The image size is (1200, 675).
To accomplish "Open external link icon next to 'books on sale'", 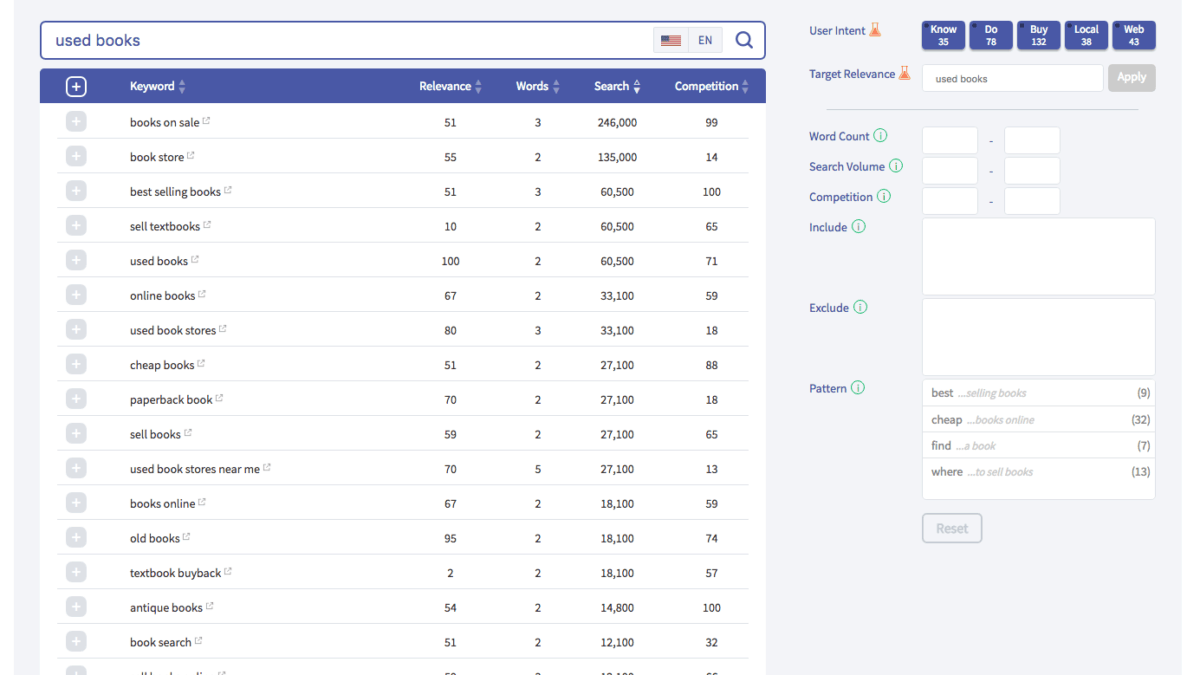I will [x=207, y=121].
